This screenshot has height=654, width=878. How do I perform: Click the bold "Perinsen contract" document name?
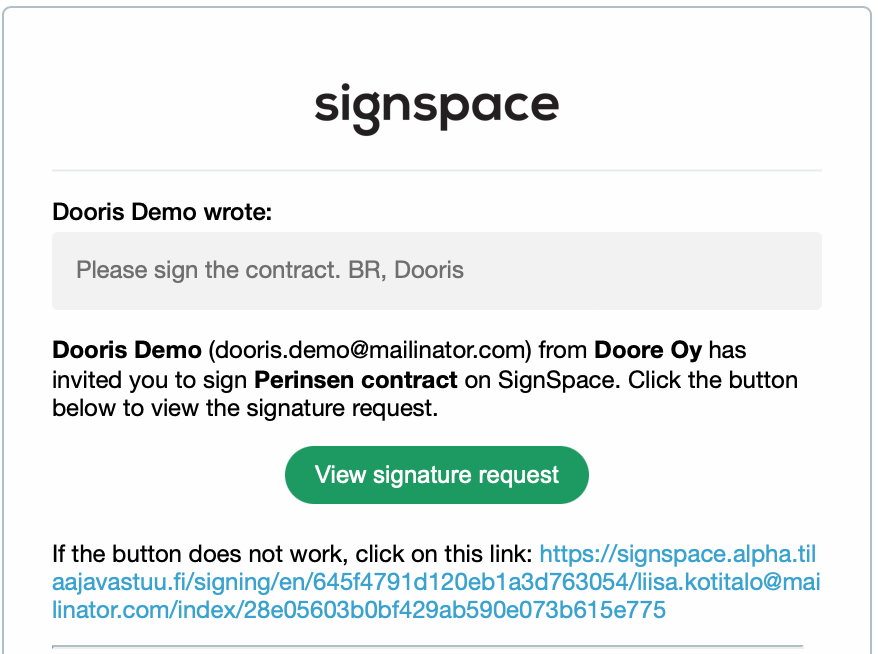tap(356, 380)
